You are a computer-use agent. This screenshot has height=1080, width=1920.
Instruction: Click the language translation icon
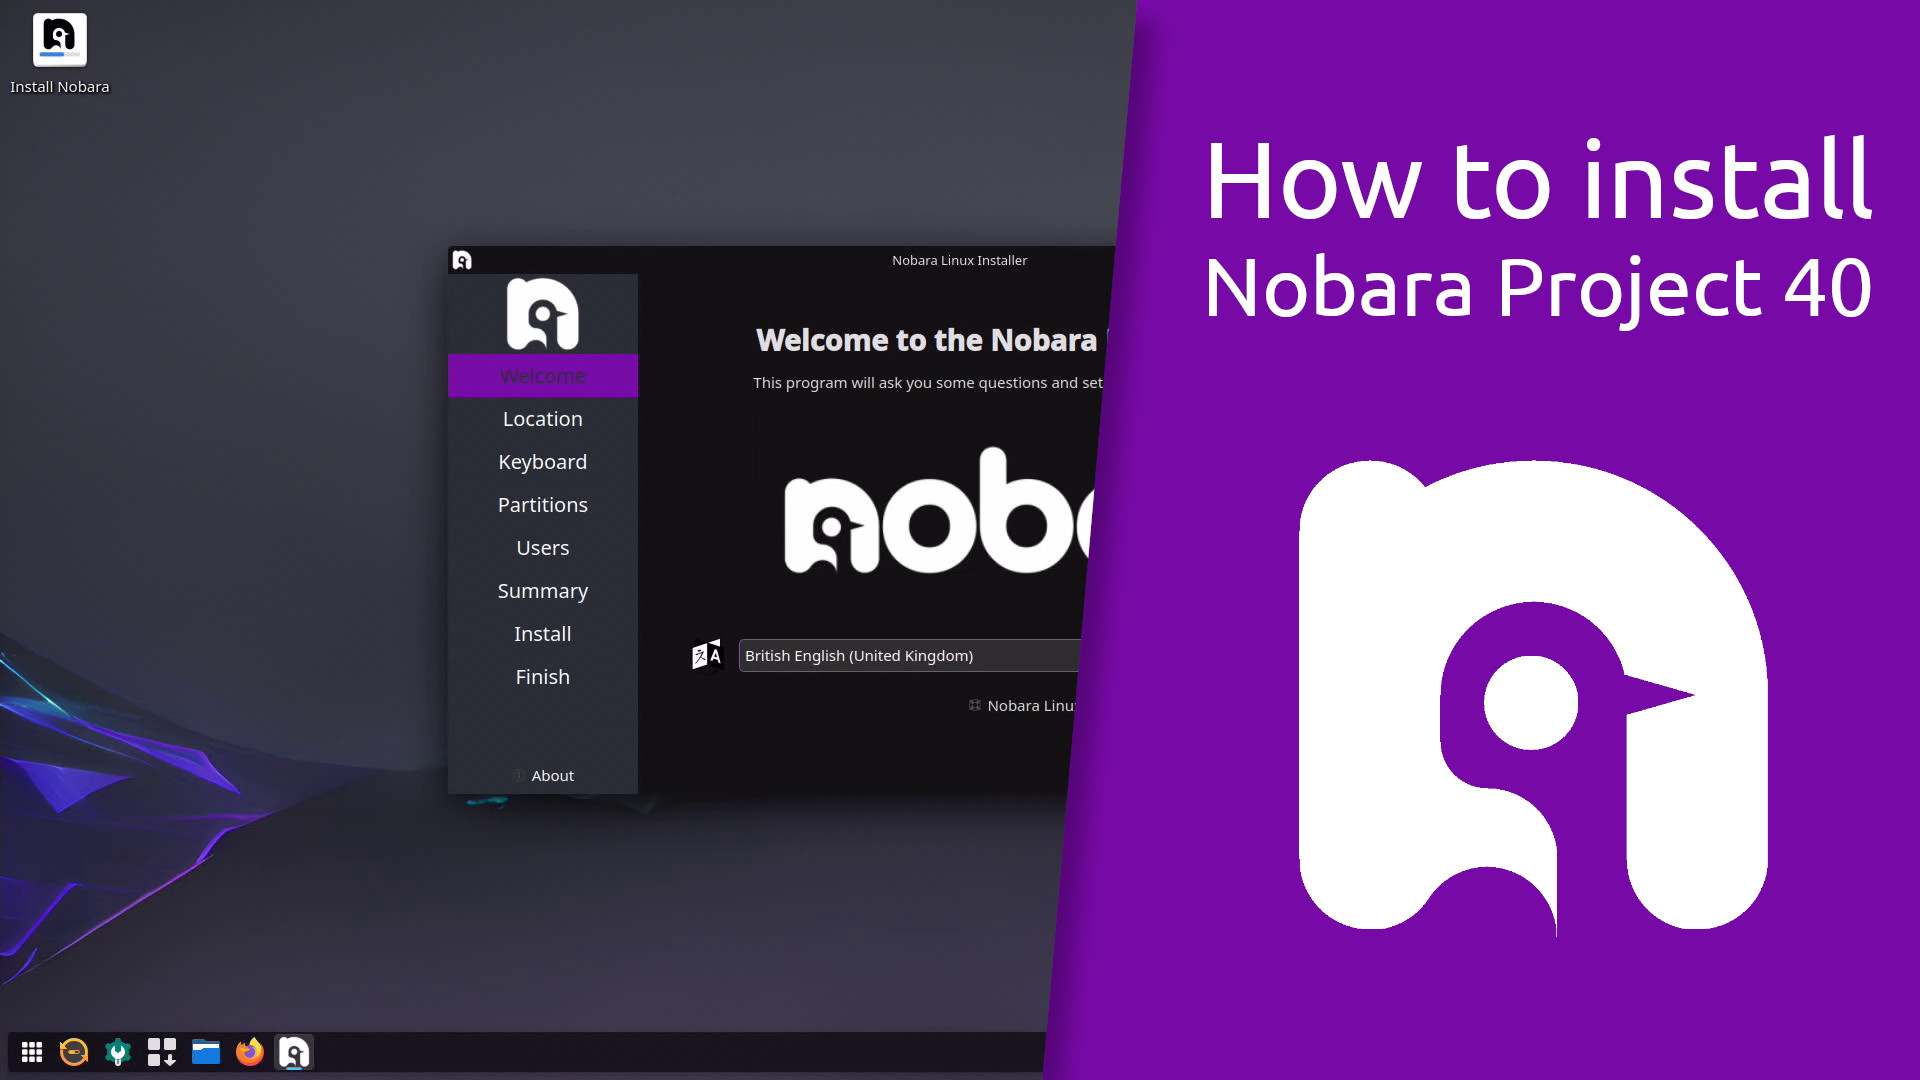click(x=707, y=655)
